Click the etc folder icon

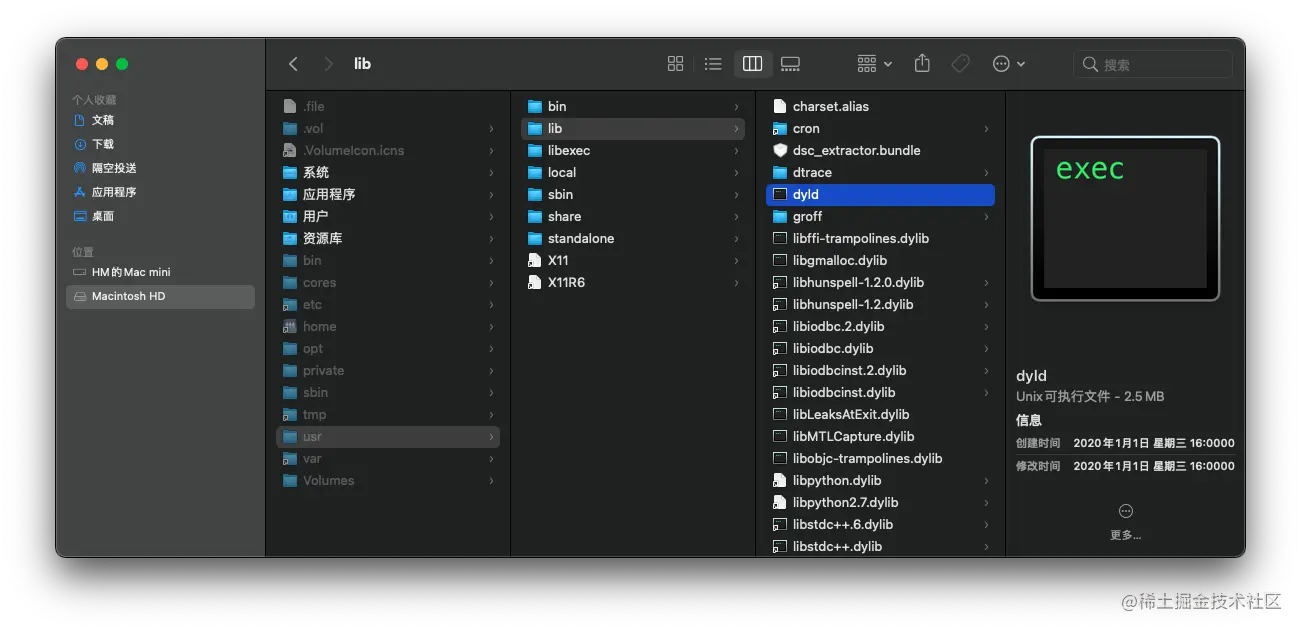[x=290, y=304]
